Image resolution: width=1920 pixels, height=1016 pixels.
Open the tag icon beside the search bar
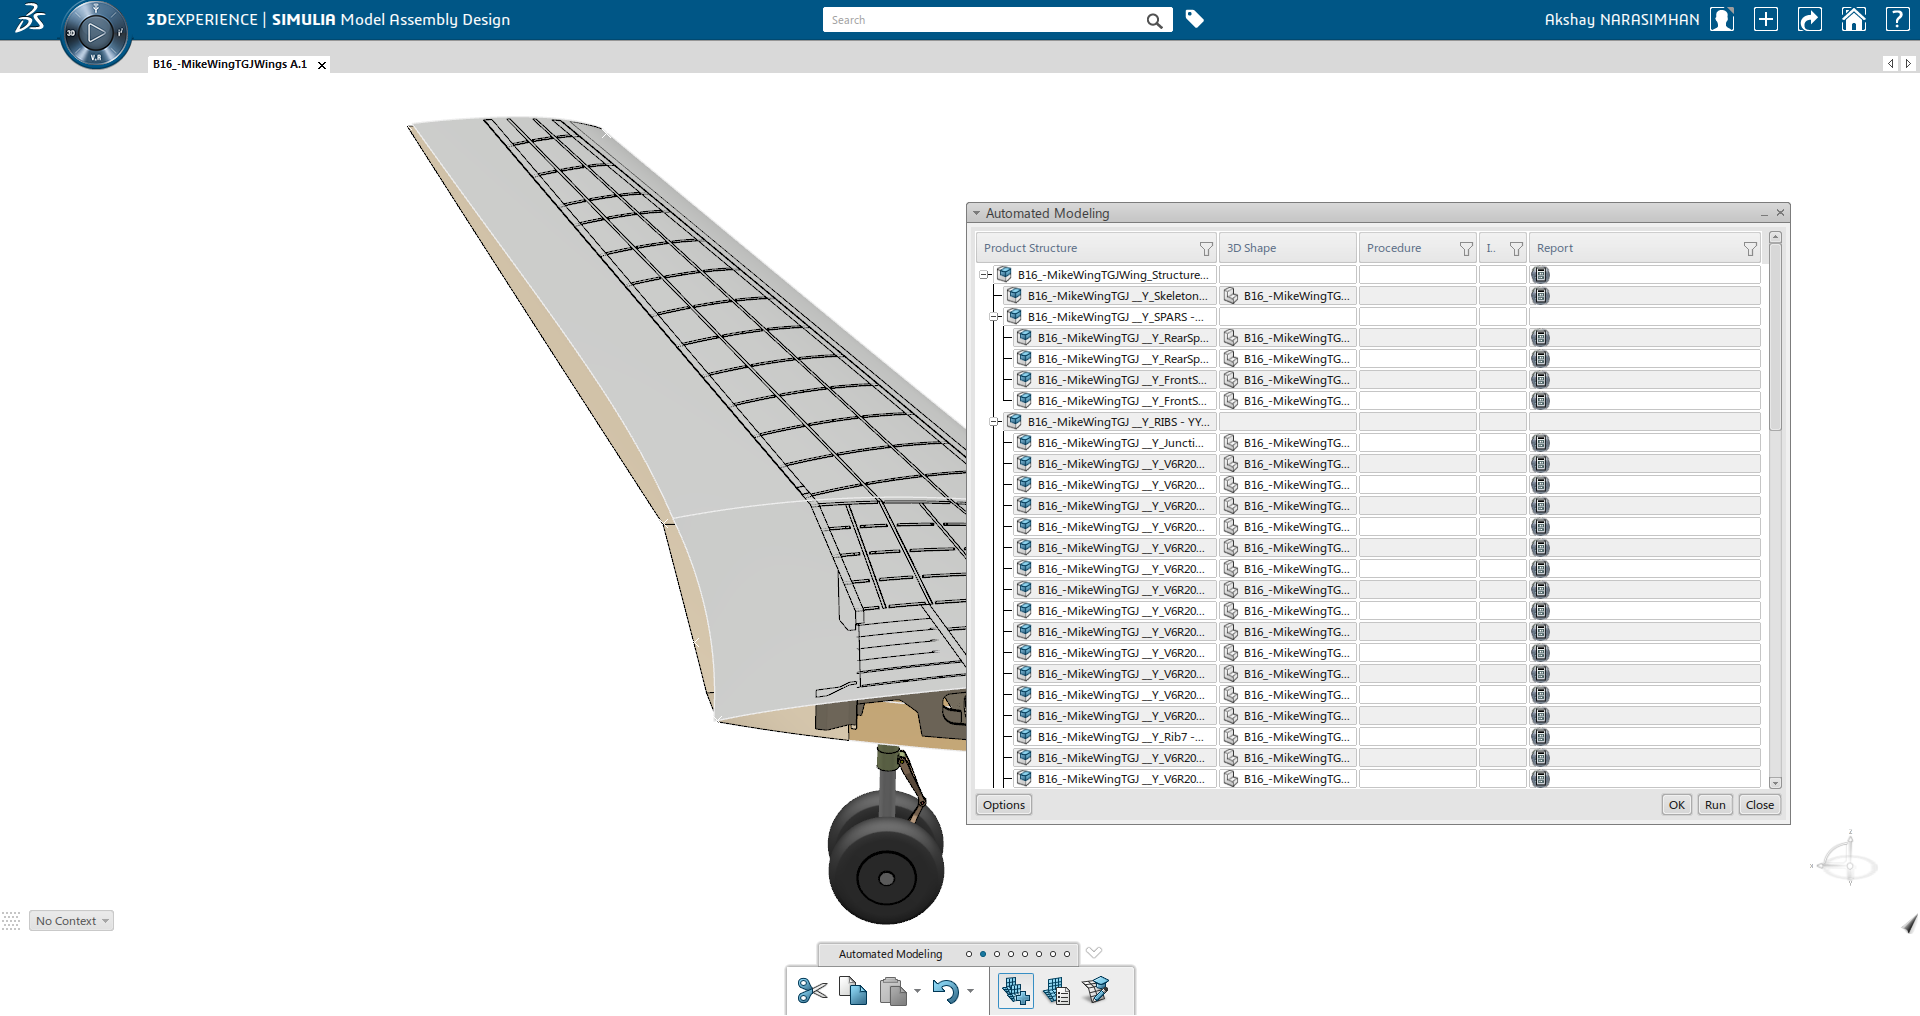pyautogui.click(x=1194, y=19)
